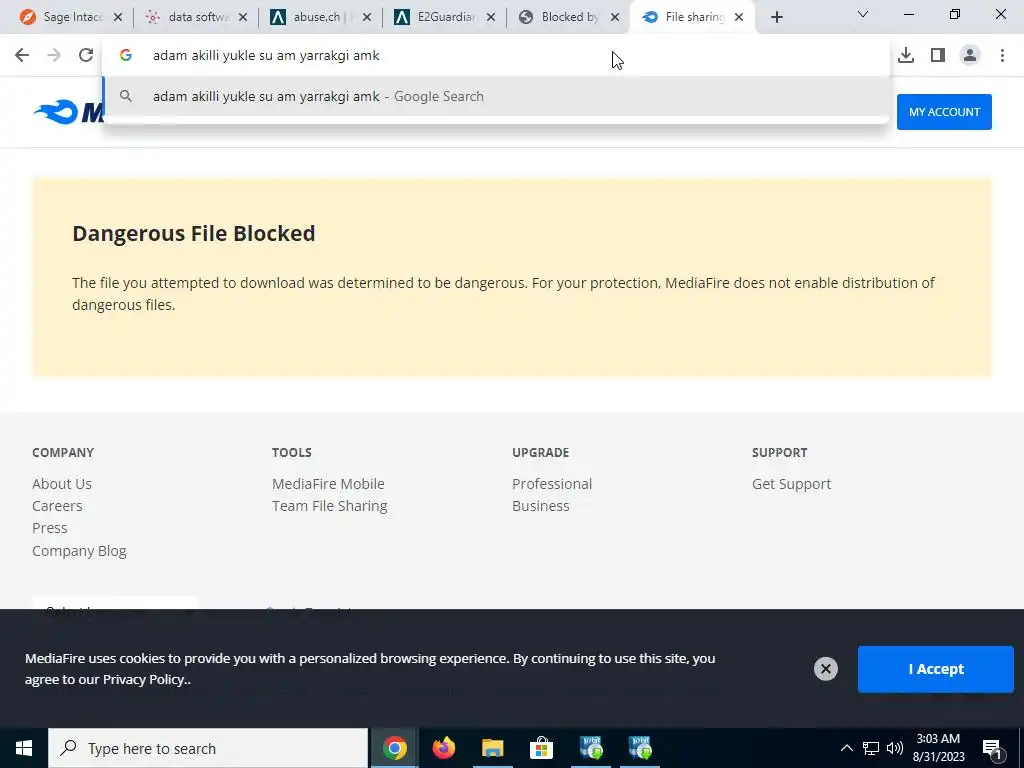Open the second IObit taskbar icon
Screen dimensions: 1024x768
(x=640, y=748)
